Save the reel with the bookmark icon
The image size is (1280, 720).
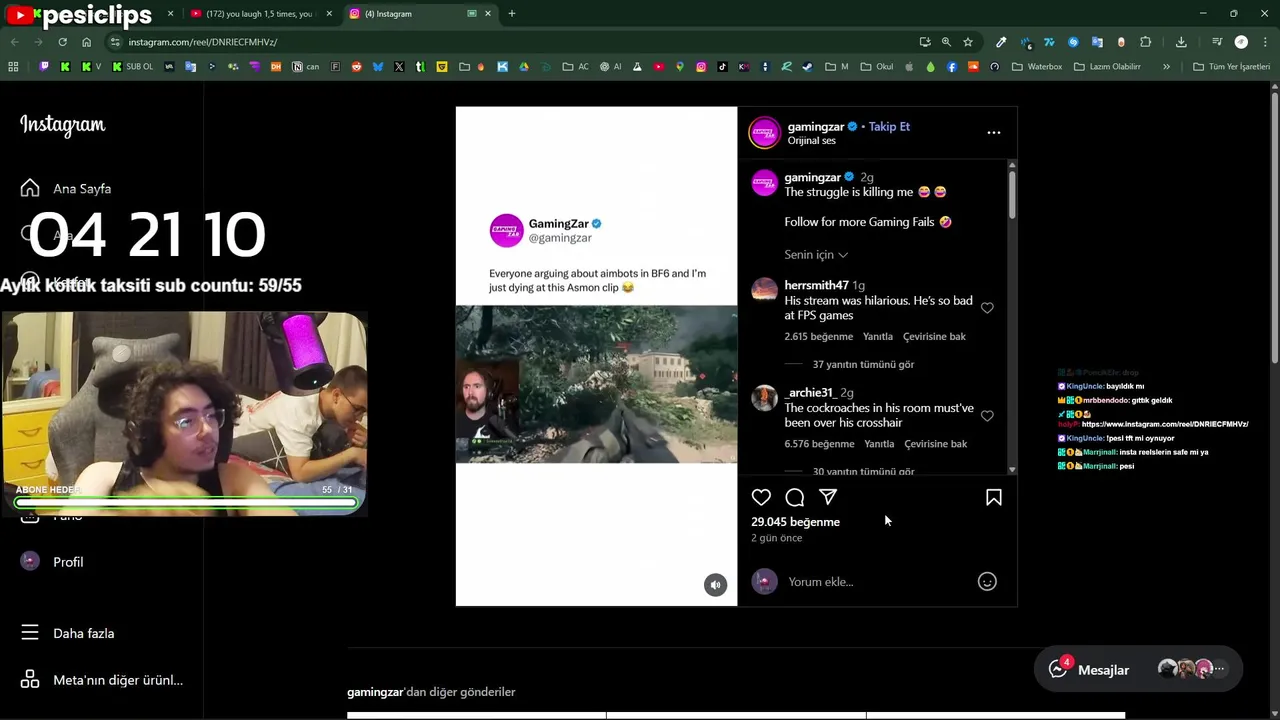tap(994, 497)
